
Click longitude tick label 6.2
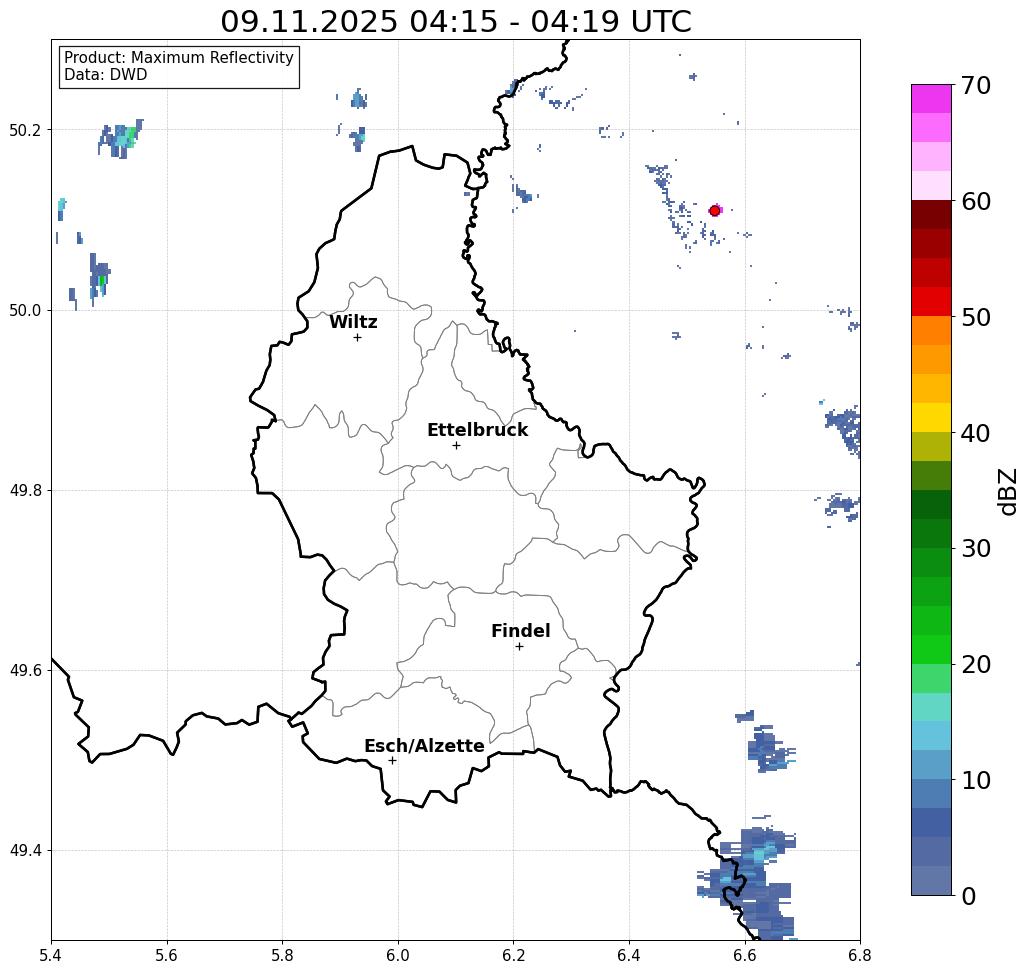coord(513,955)
